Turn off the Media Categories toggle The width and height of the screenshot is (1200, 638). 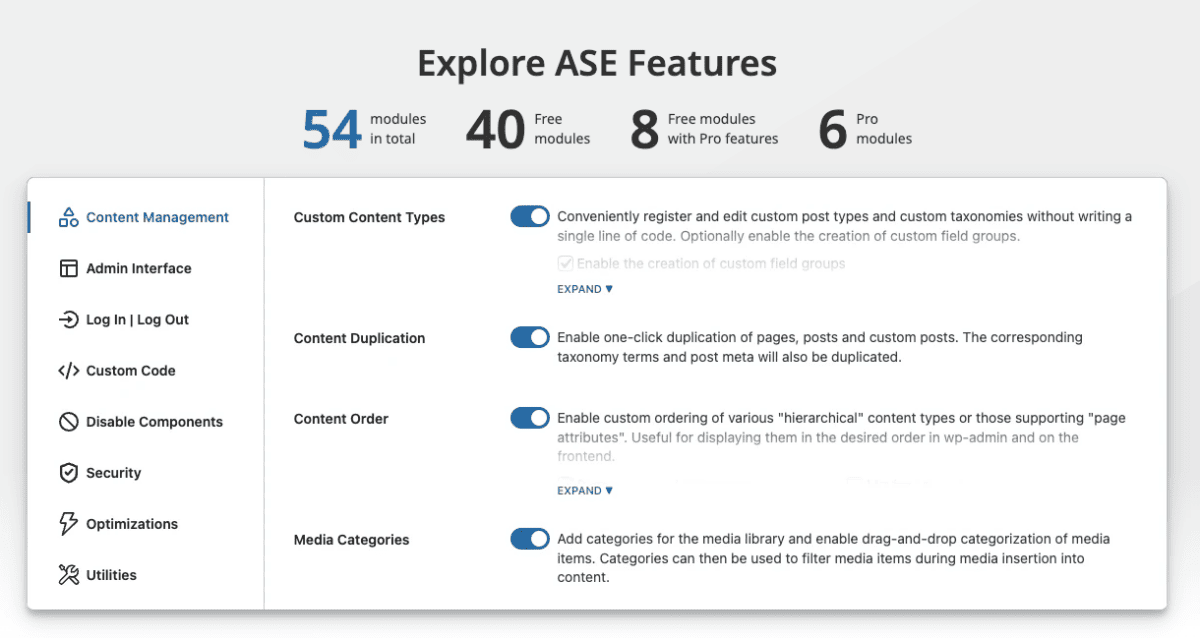coord(529,538)
